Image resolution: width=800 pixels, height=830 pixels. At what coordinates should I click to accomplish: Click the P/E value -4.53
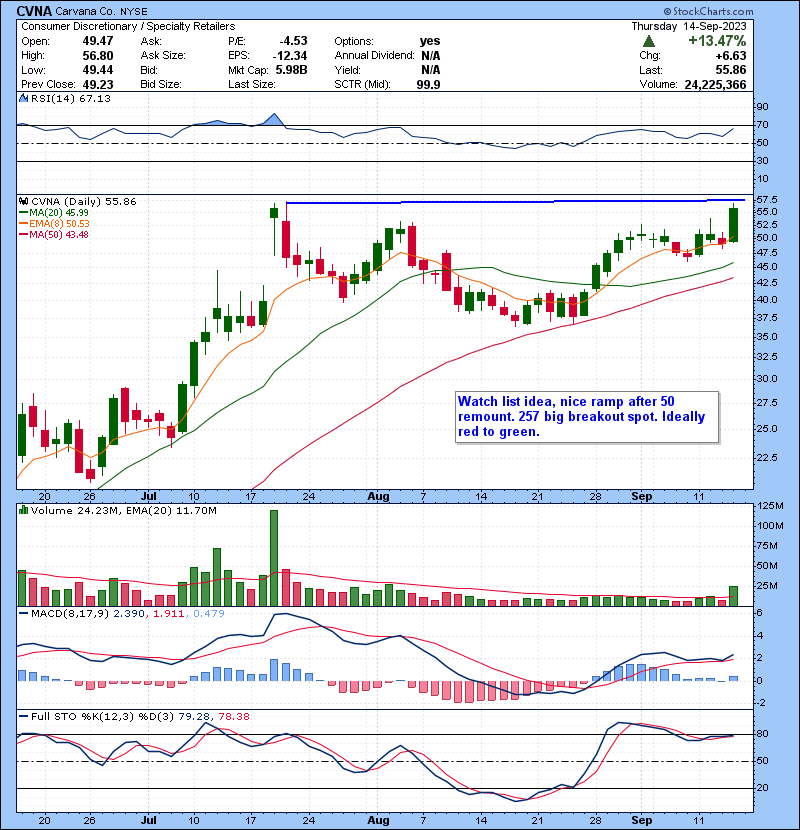point(293,41)
